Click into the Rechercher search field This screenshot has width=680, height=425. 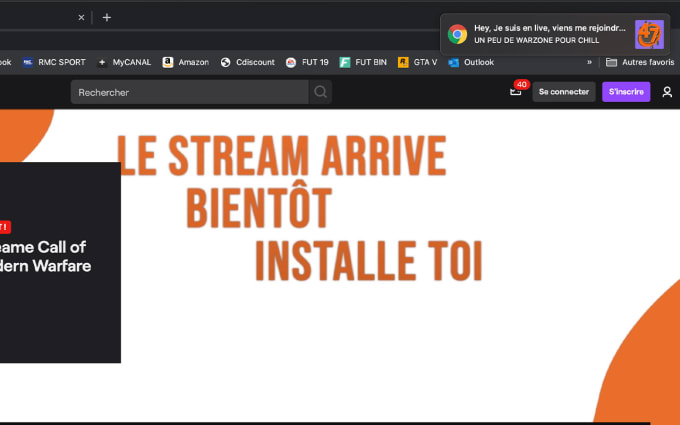point(190,92)
